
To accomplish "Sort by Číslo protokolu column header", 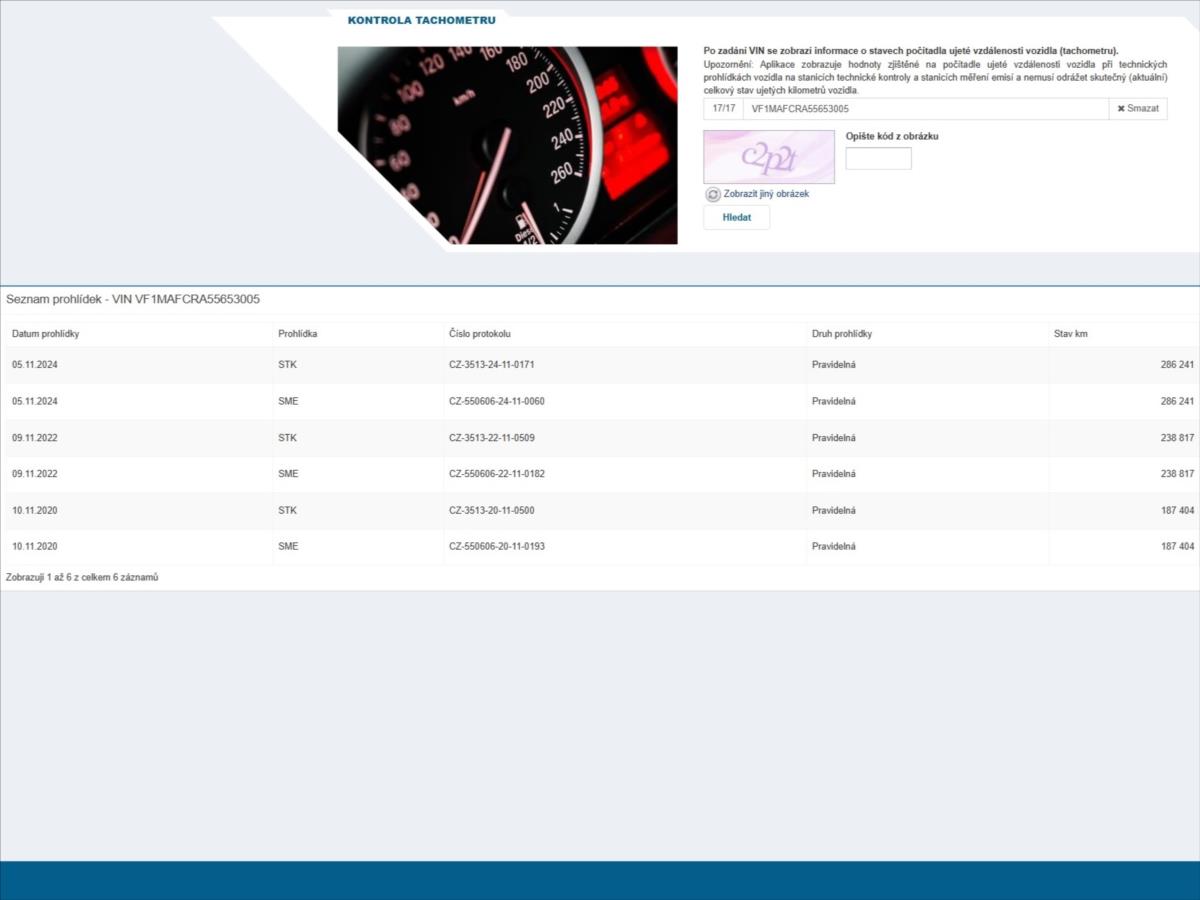I will 480,334.
